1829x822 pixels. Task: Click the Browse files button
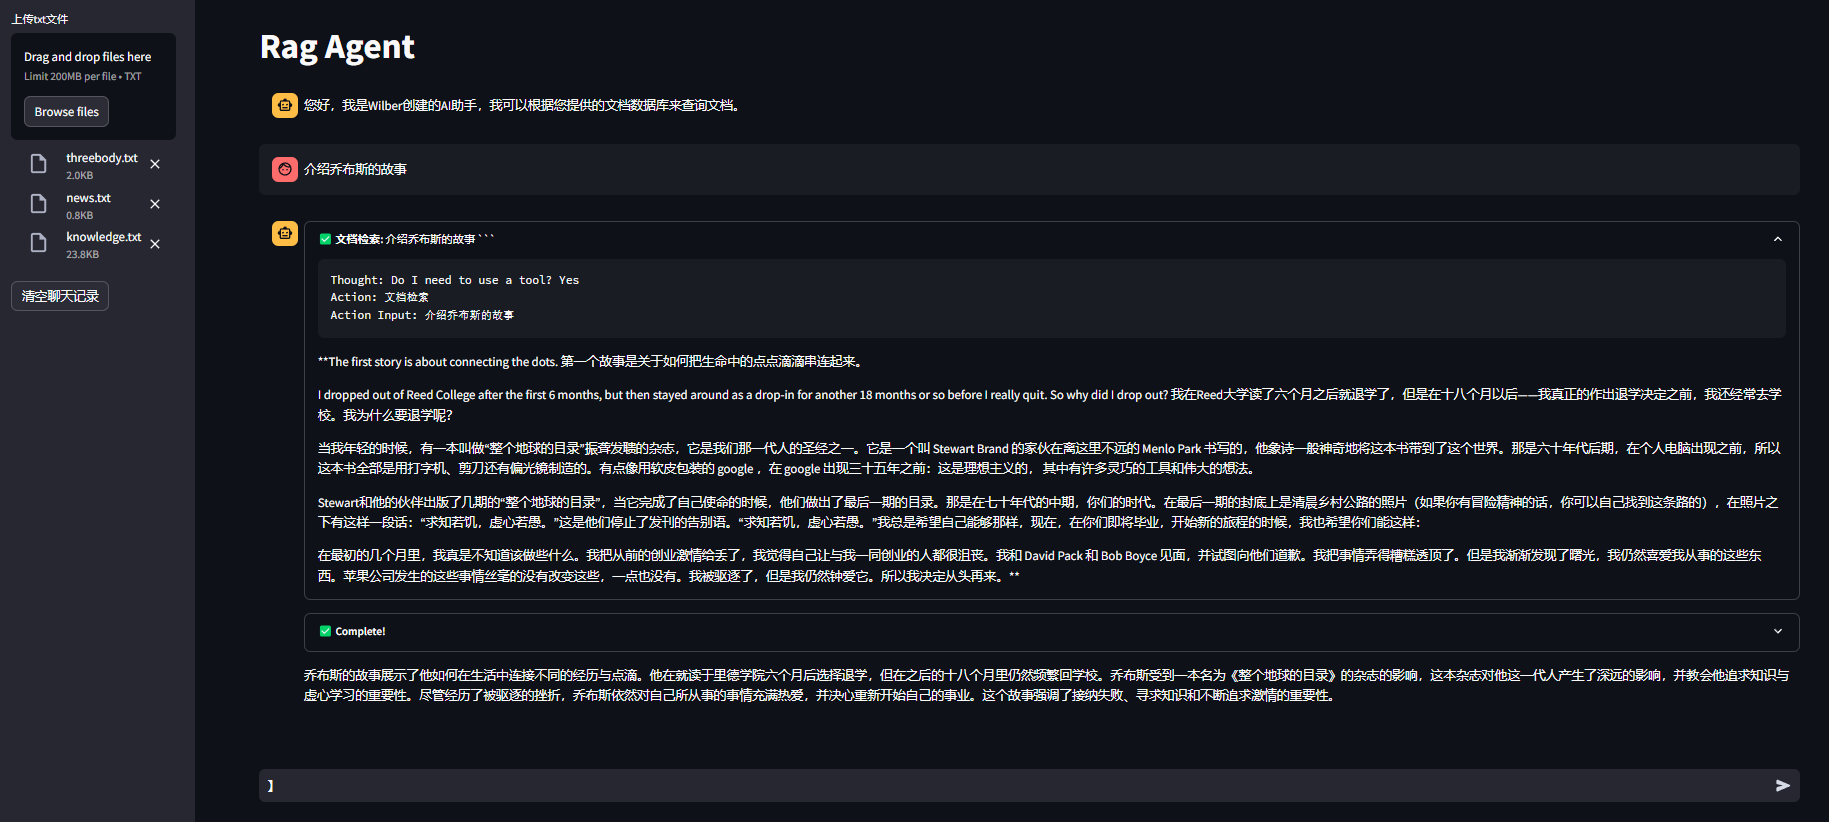66,112
